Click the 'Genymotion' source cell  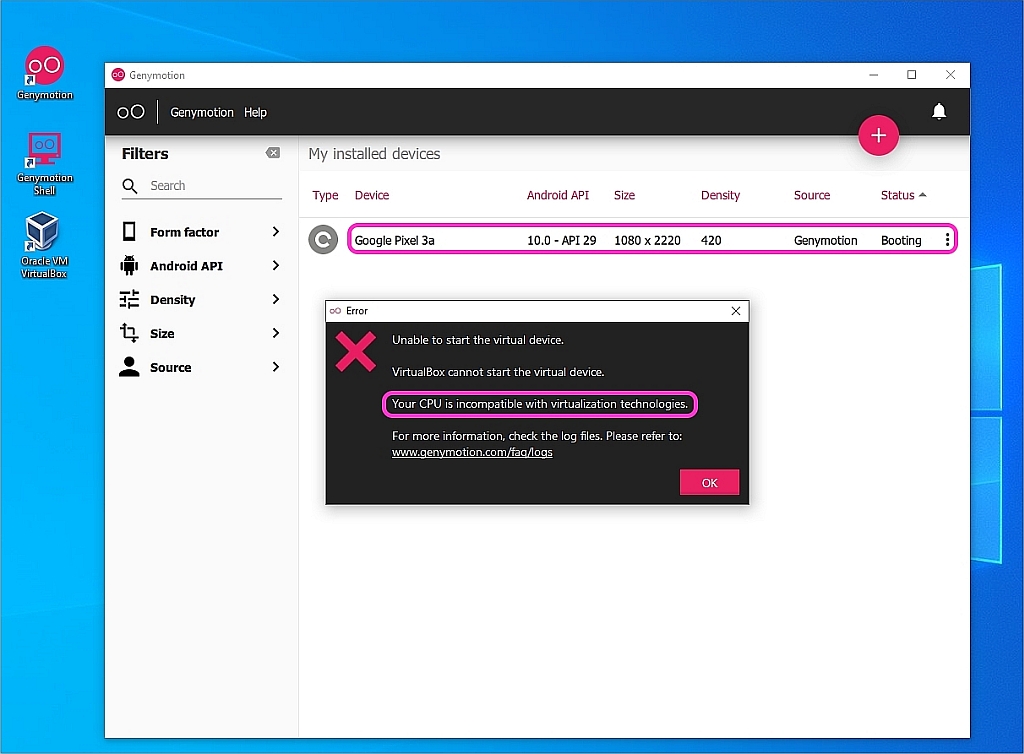(x=825, y=240)
